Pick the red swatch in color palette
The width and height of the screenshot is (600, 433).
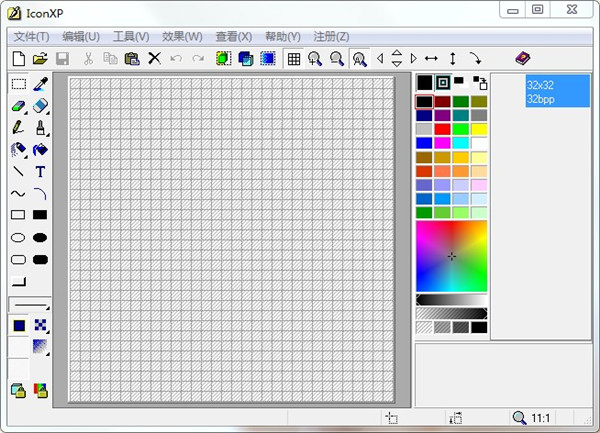tap(443, 129)
